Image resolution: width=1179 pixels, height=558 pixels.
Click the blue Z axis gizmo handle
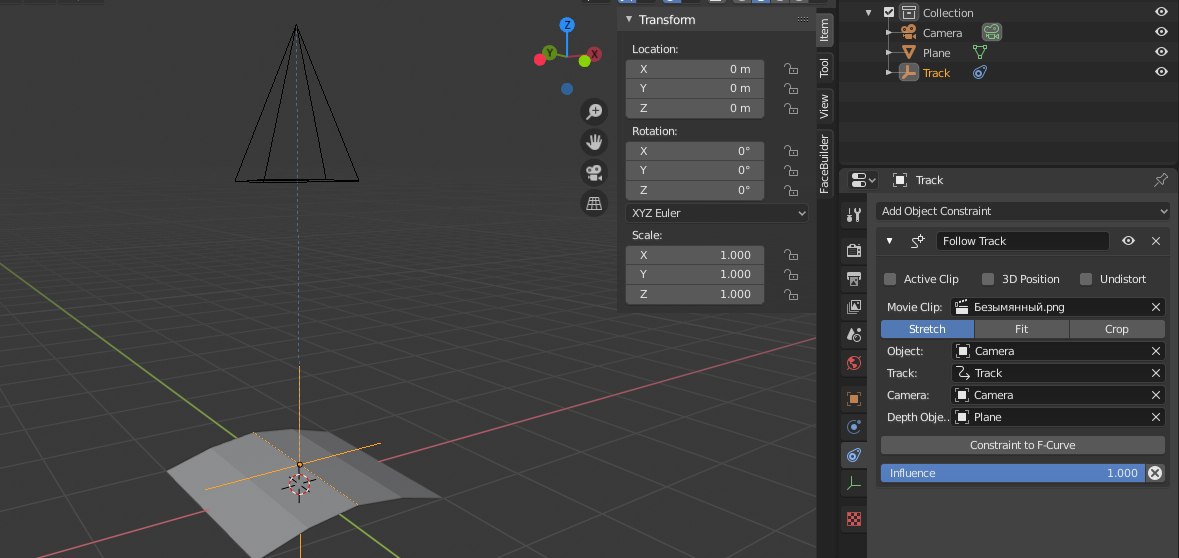[x=567, y=26]
